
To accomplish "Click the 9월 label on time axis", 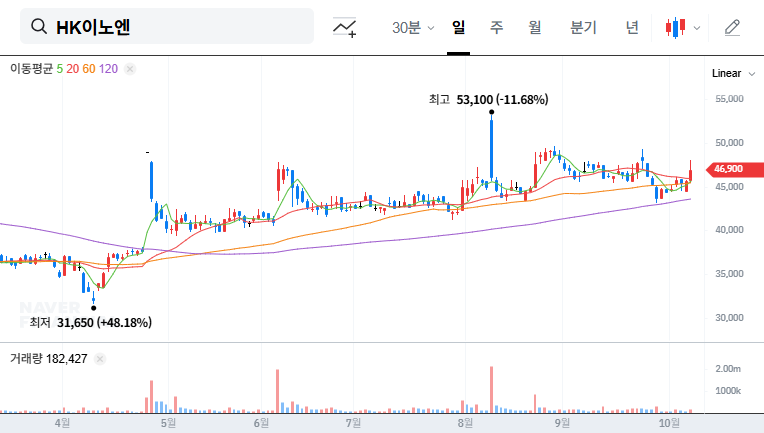I will coord(562,423).
